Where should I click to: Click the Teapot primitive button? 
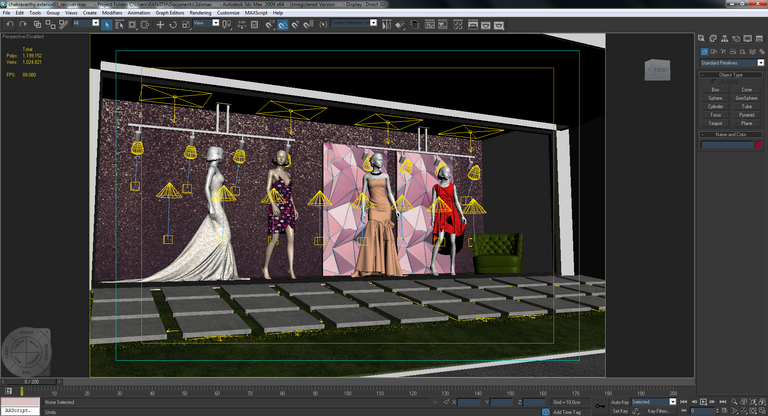coord(715,123)
